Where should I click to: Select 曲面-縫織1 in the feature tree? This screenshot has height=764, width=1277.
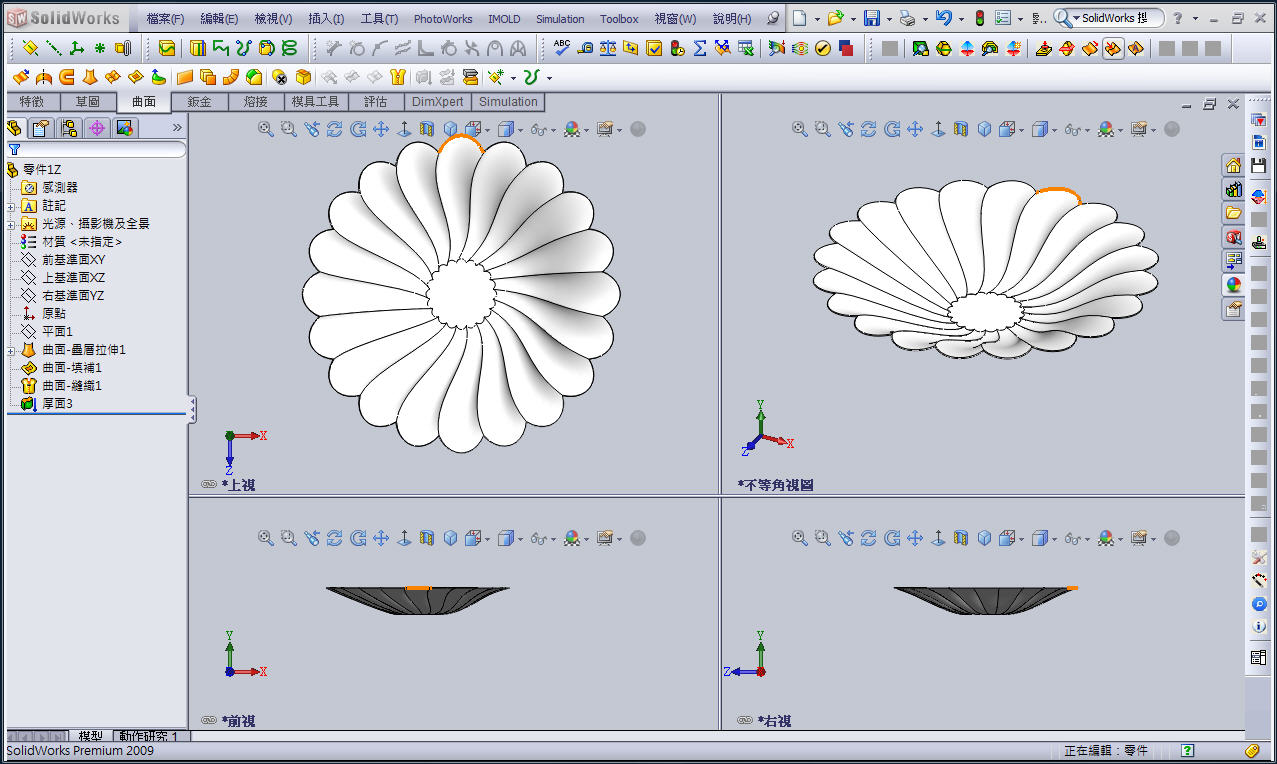point(72,386)
